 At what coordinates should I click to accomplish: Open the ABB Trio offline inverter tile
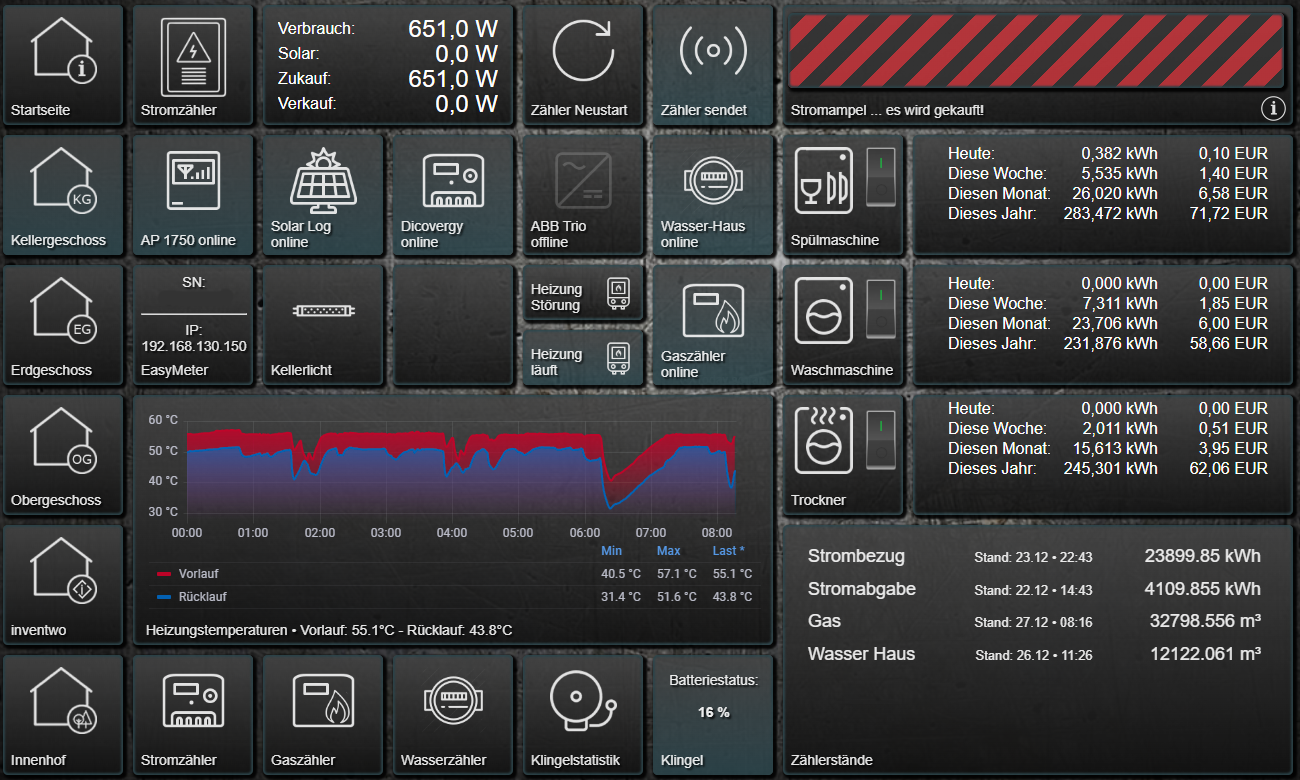click(x=583, y=195)
